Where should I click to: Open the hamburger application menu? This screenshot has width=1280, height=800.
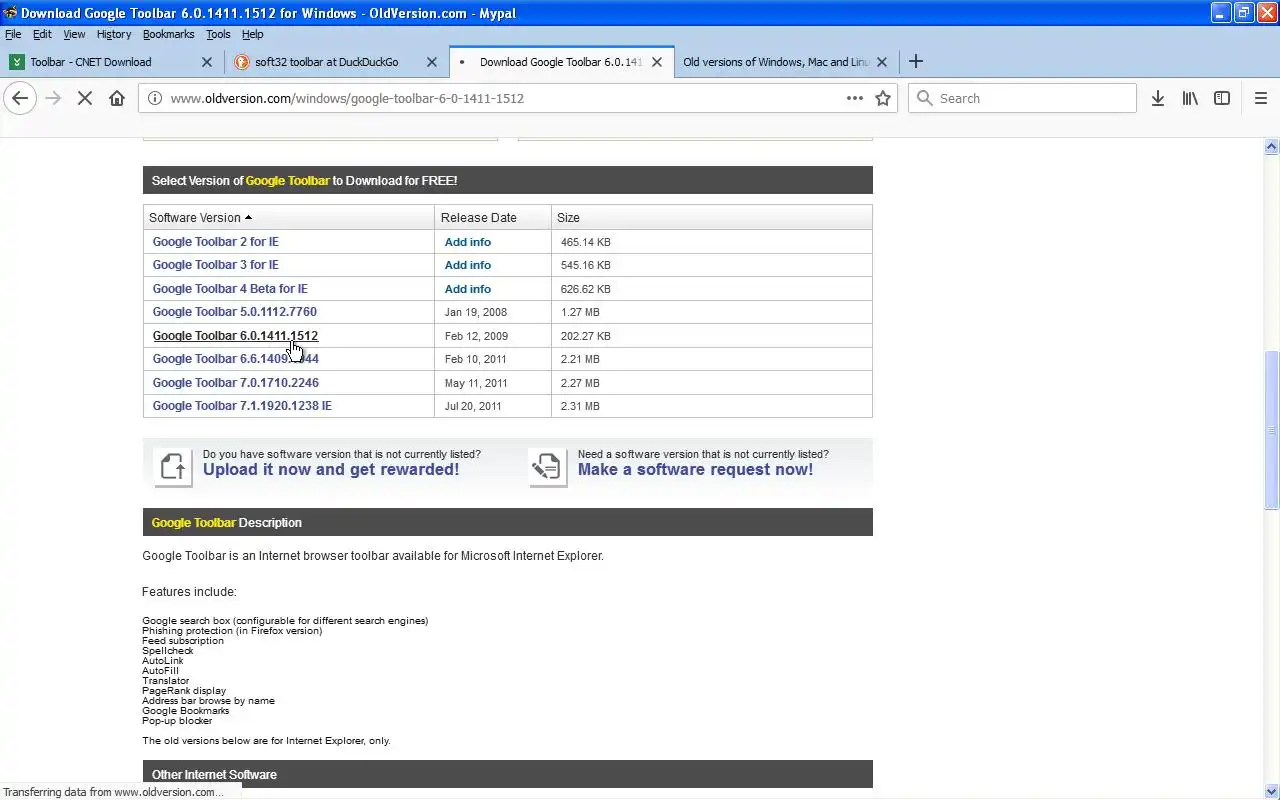pos(1261,98)
